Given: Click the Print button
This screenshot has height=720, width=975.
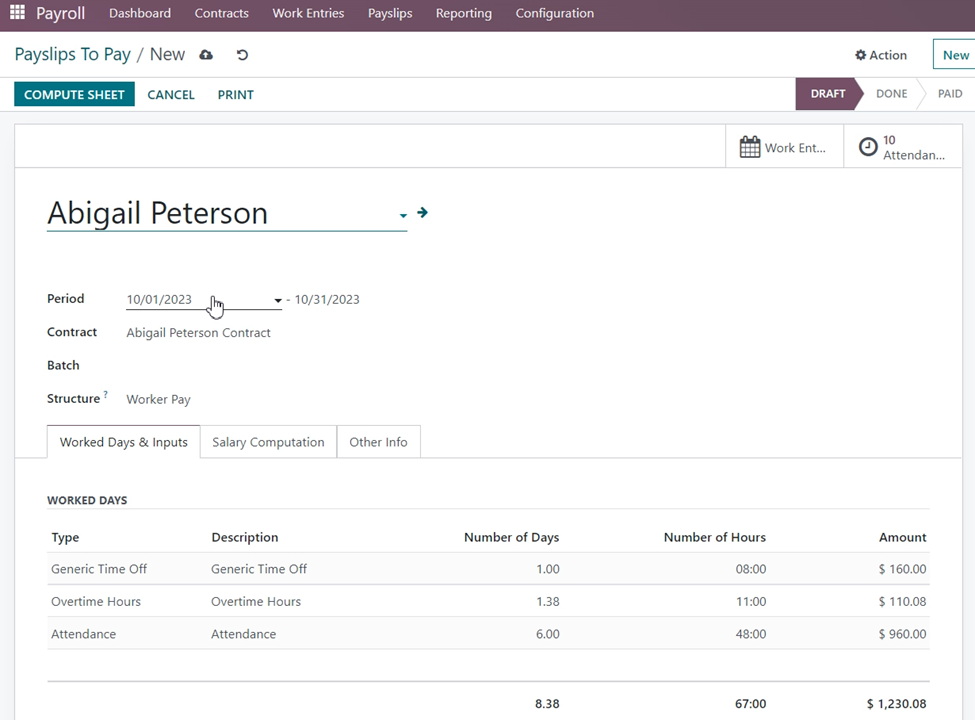Looking at the screenshot, I should coord(236,95).
